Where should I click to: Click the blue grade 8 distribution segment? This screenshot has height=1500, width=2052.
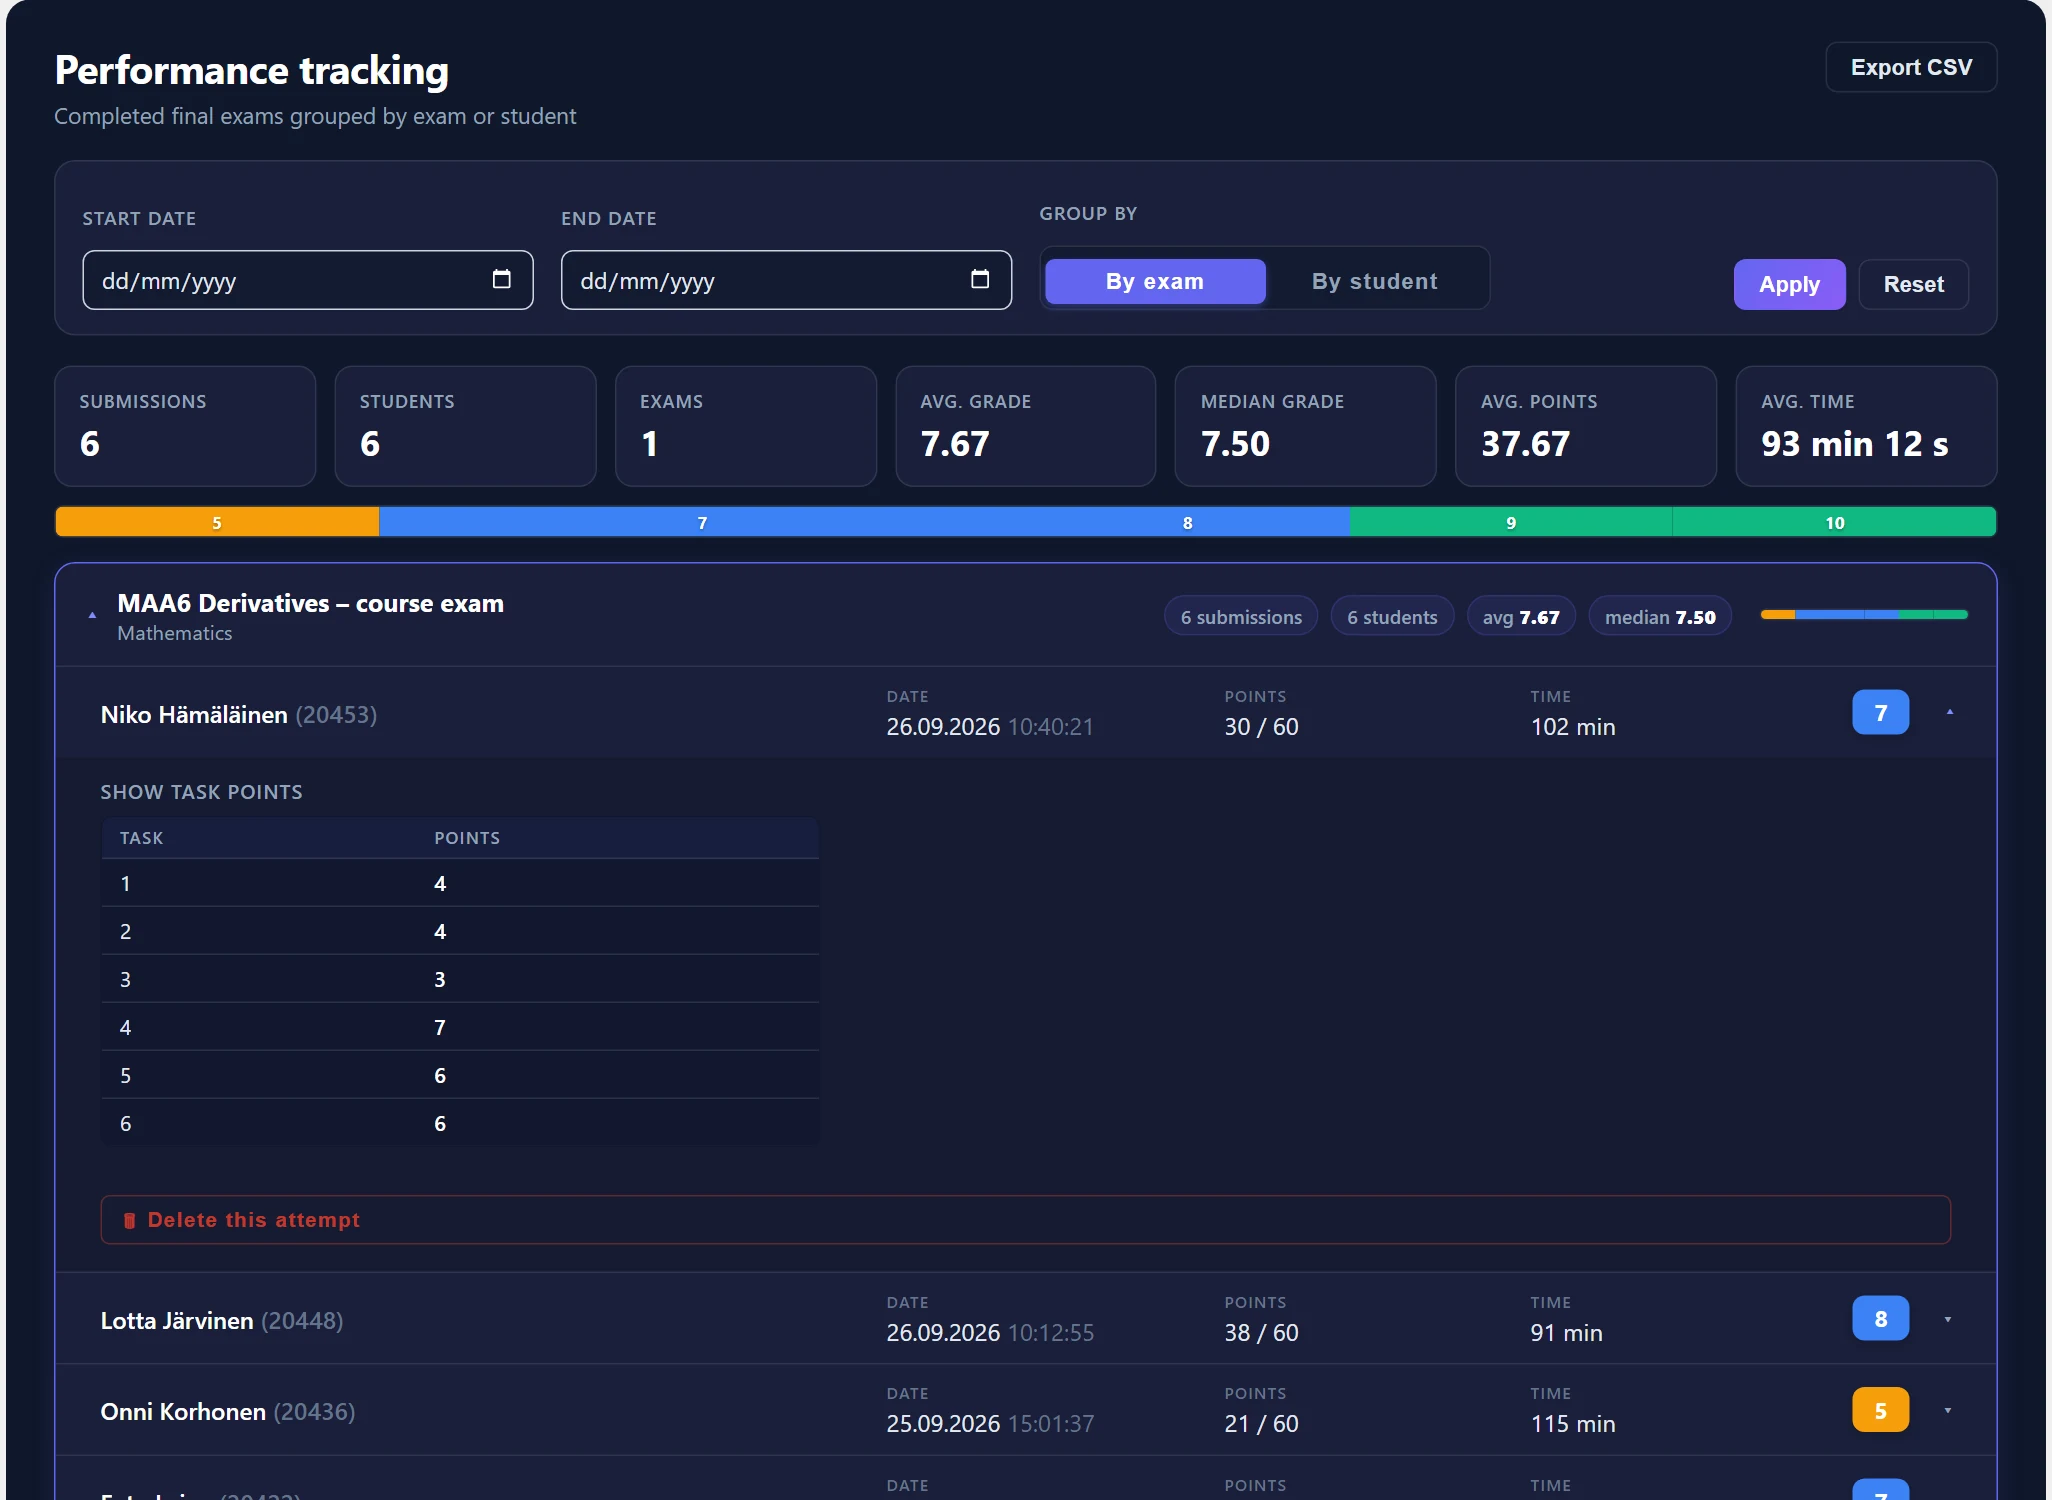pyautogui.click(x=1187, y=522)
